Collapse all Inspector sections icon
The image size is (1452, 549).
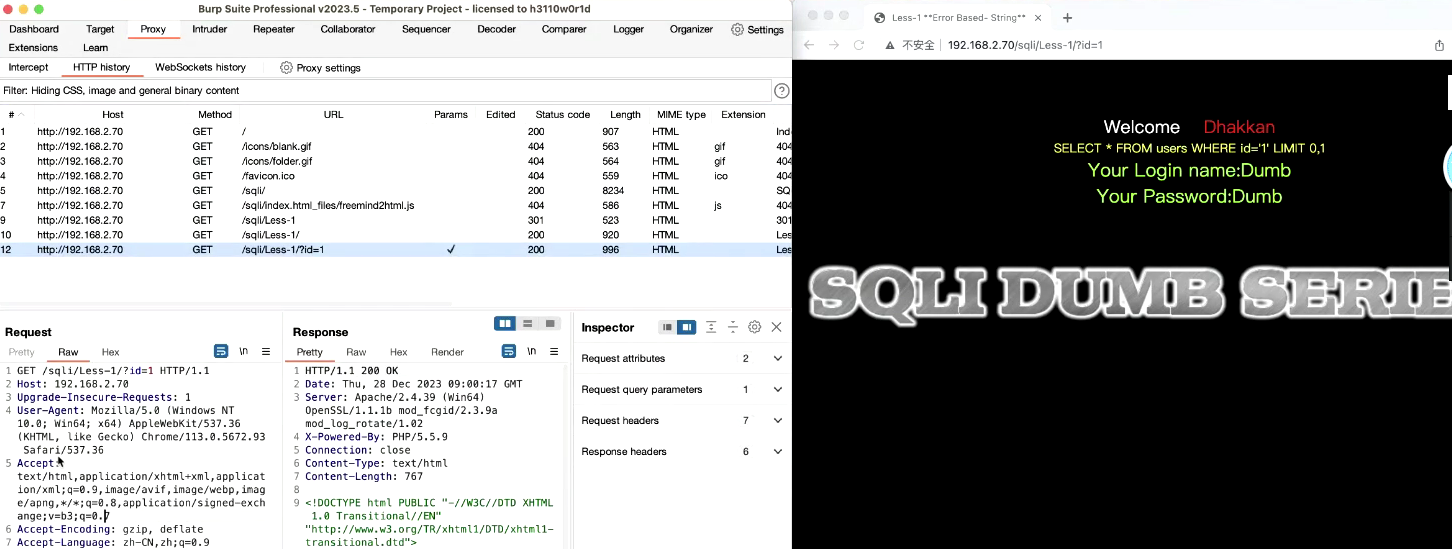tap(733, 327)
